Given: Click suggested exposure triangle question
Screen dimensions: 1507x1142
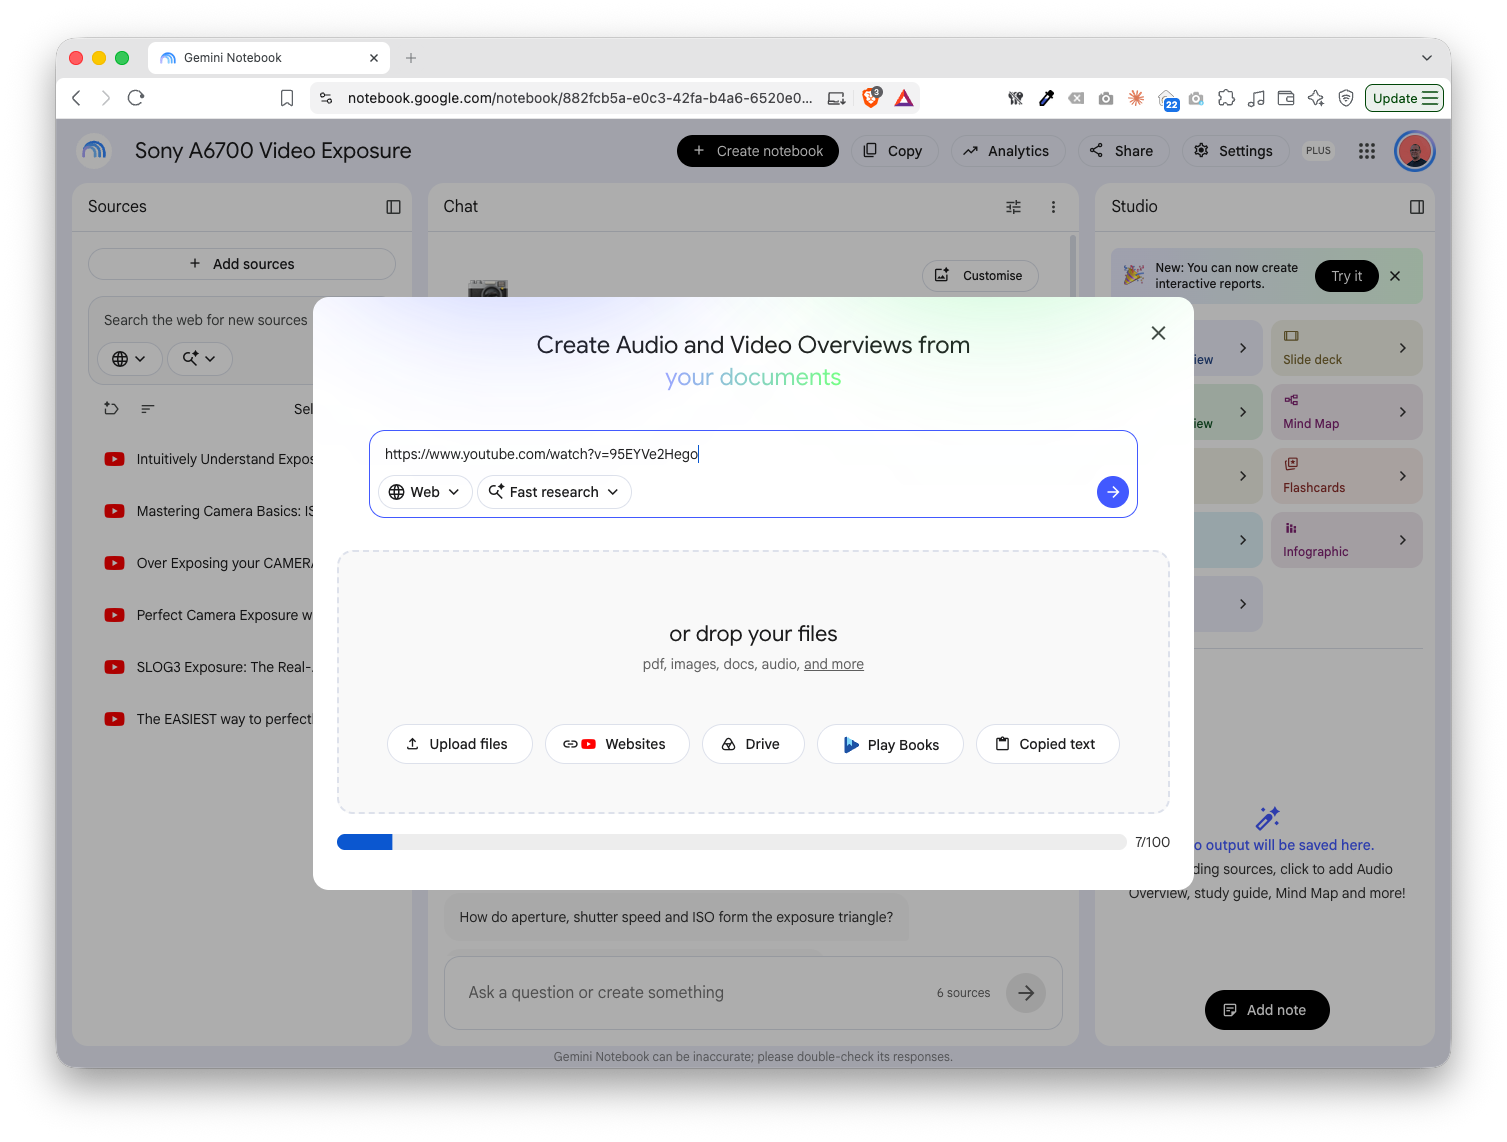Looking at the screenshot, I should (676, 917).
